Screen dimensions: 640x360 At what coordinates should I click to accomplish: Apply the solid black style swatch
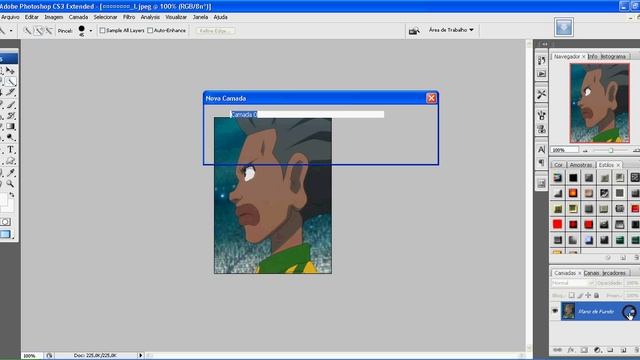573,178
